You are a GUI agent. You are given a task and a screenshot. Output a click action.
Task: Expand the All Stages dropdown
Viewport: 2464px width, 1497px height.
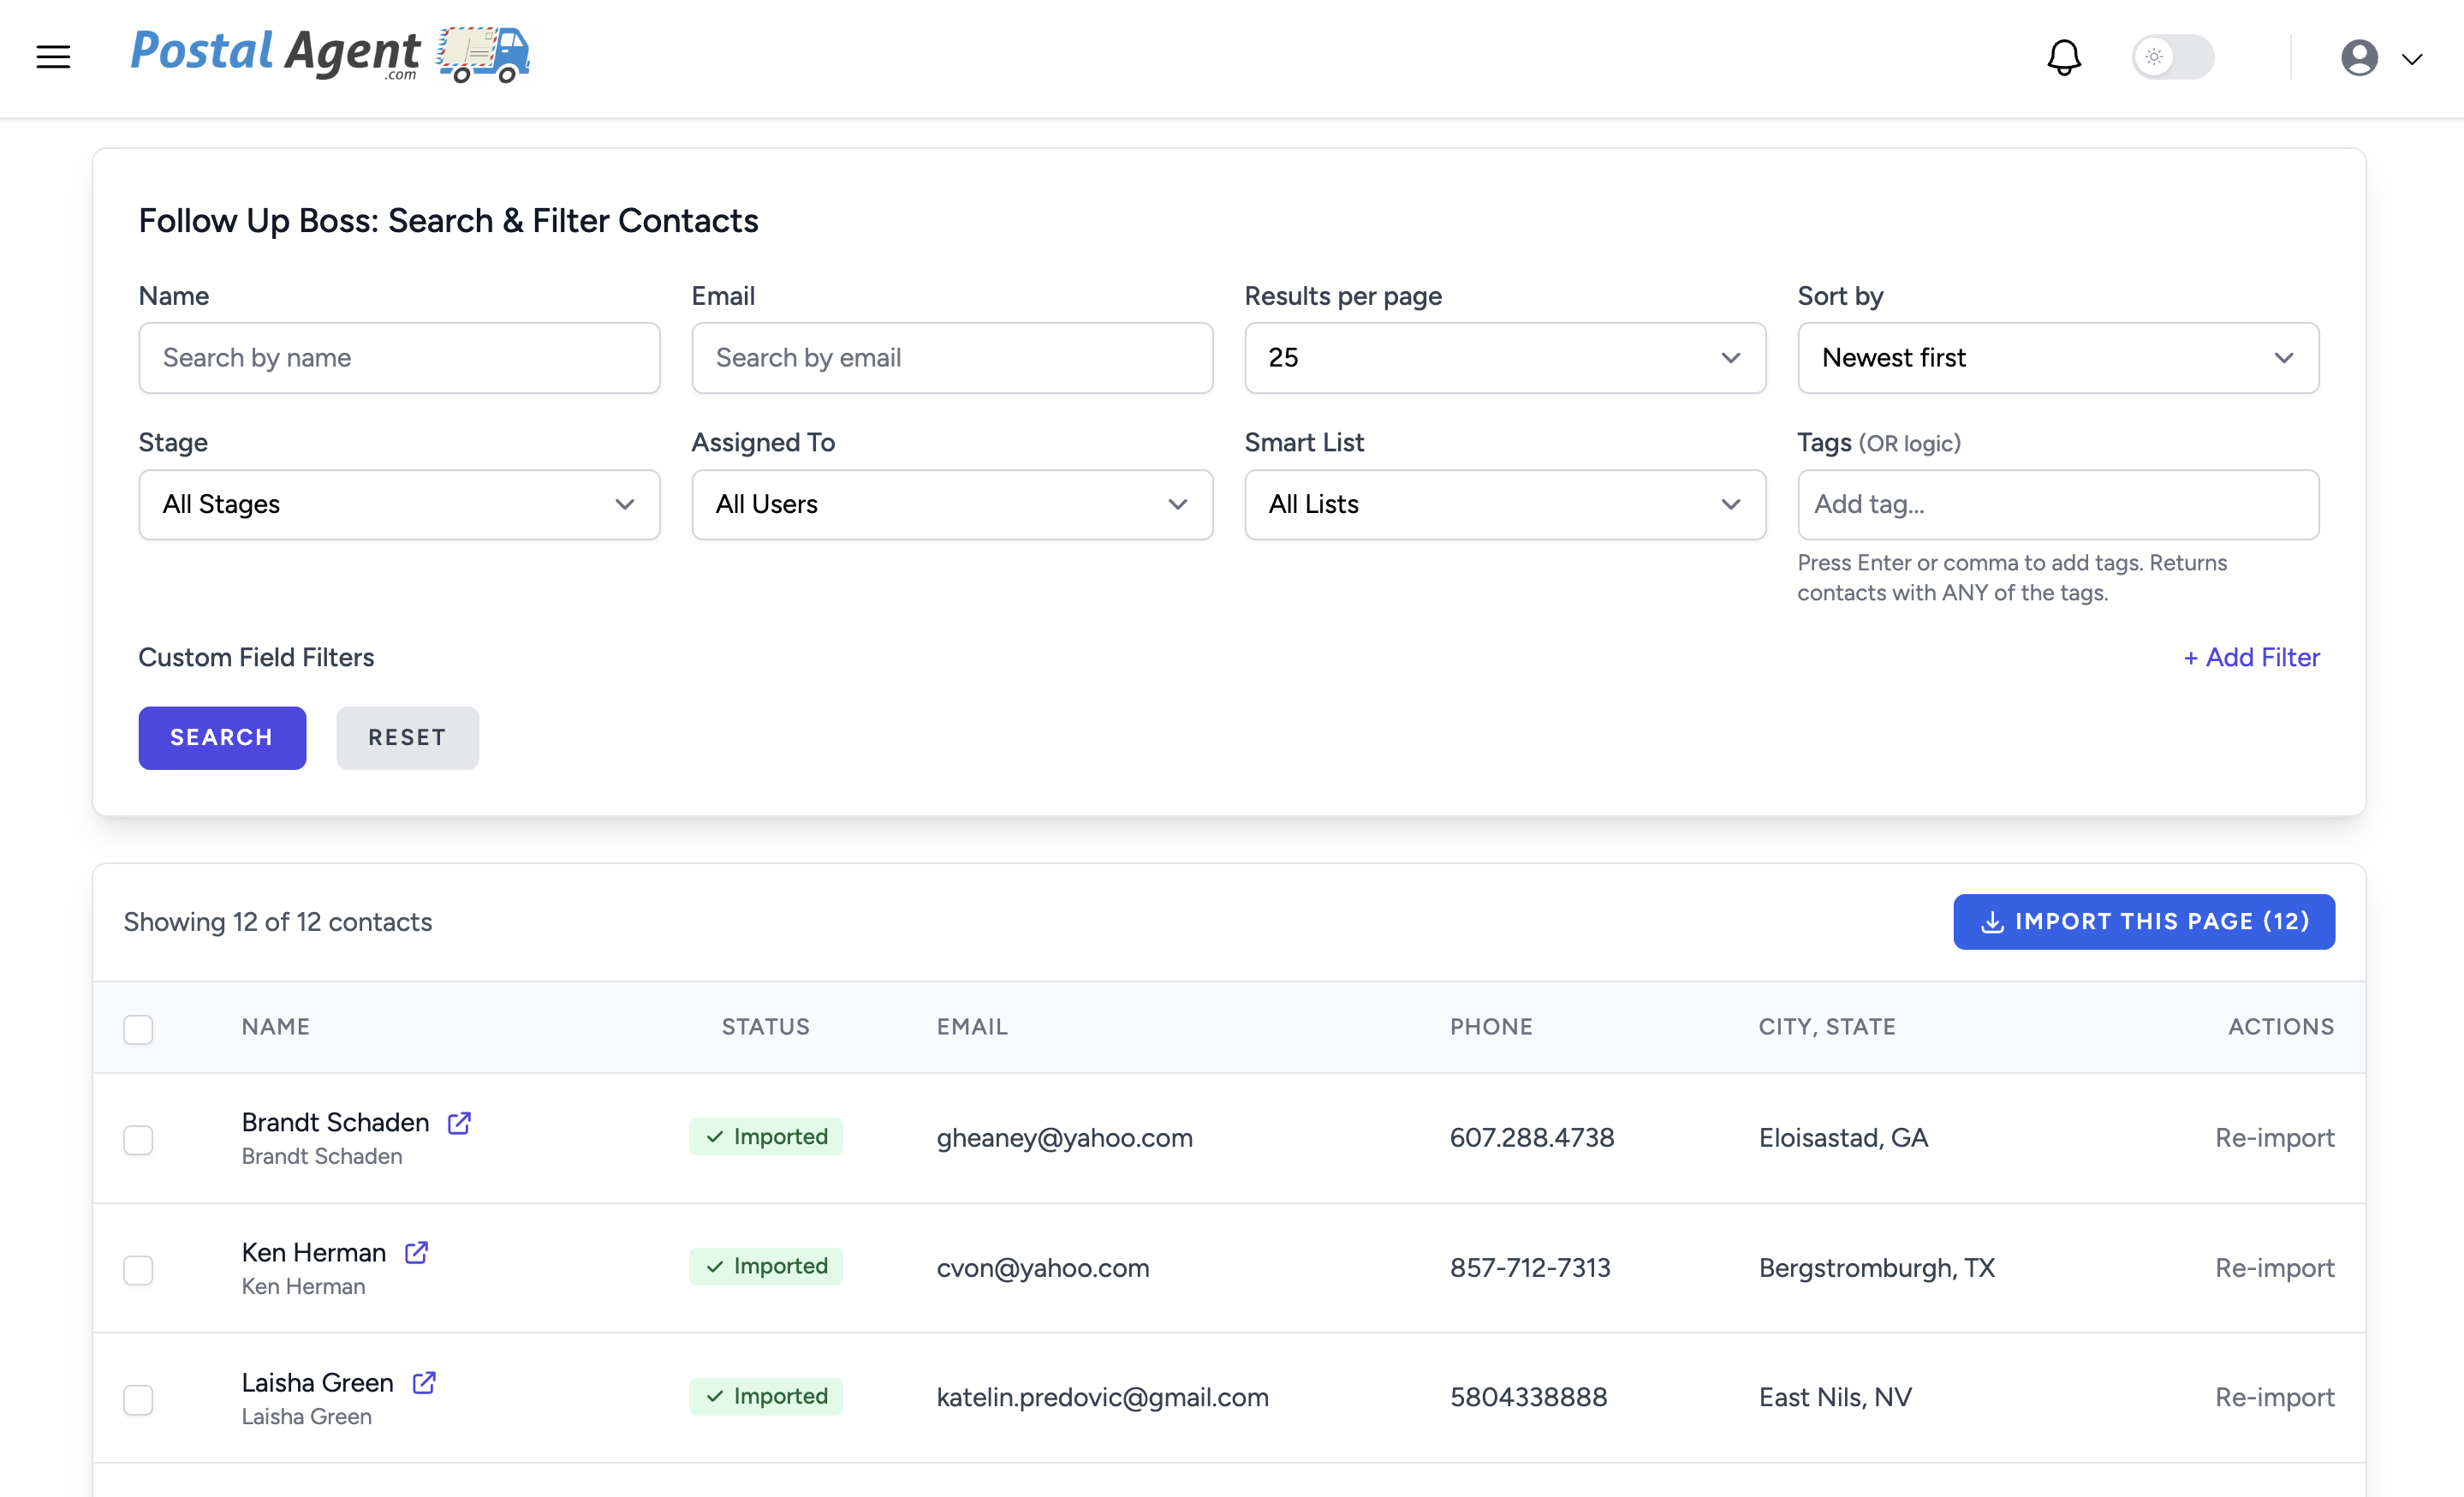coord(399,505)
